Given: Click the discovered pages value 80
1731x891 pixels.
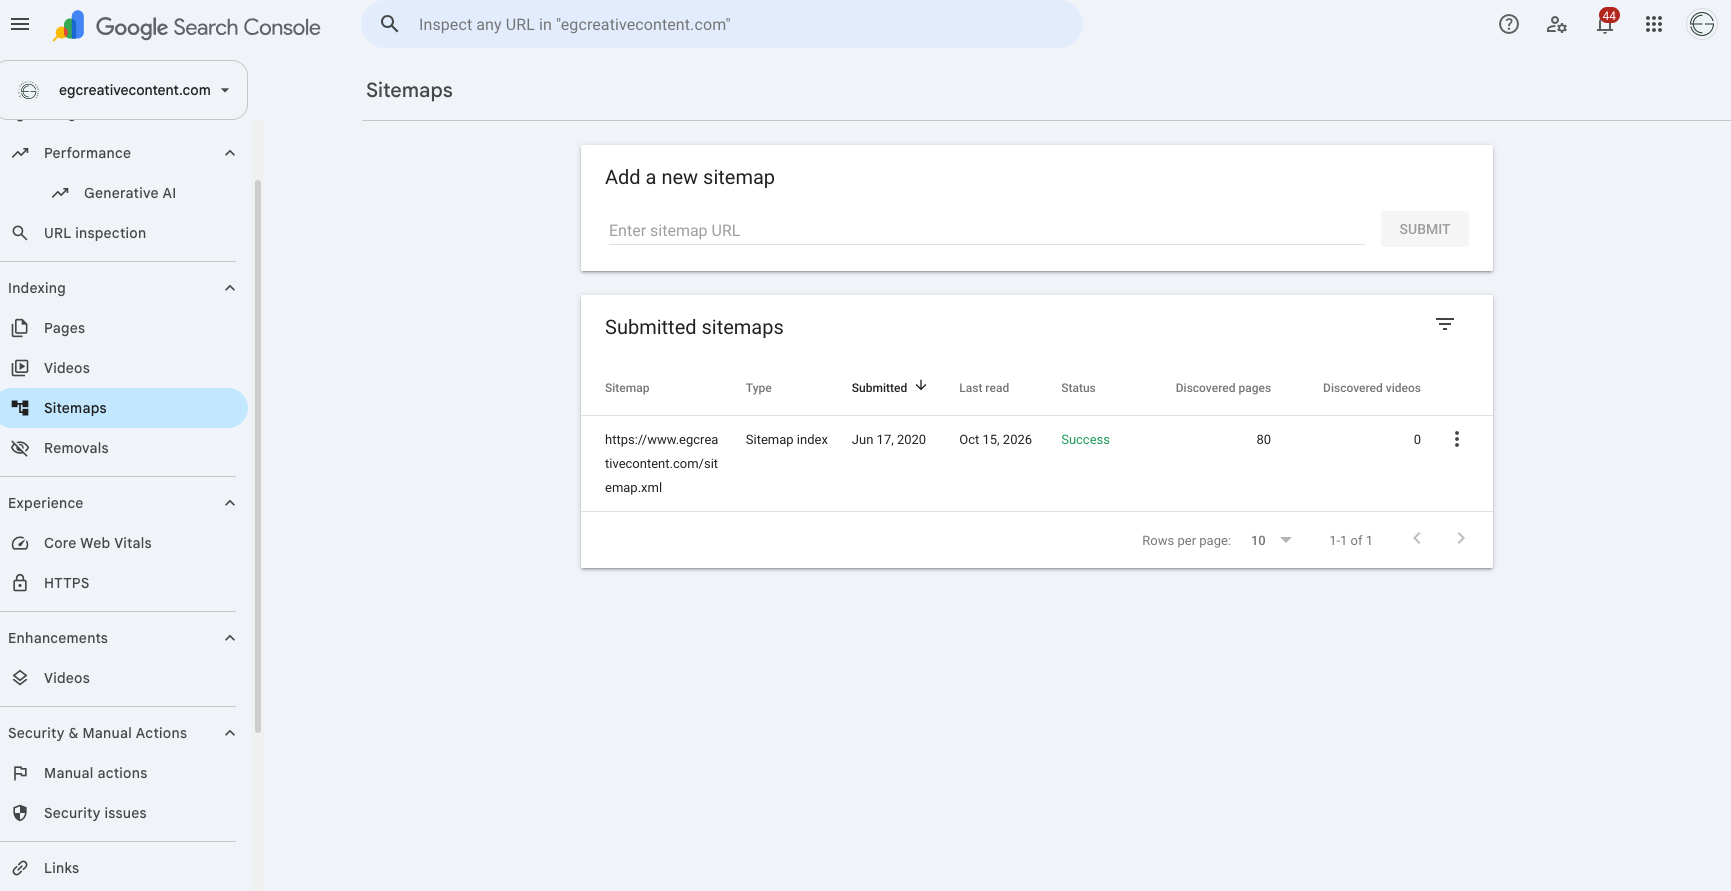Looking at the screenshot, I should pyautogui.click(x=1264, y=440).
